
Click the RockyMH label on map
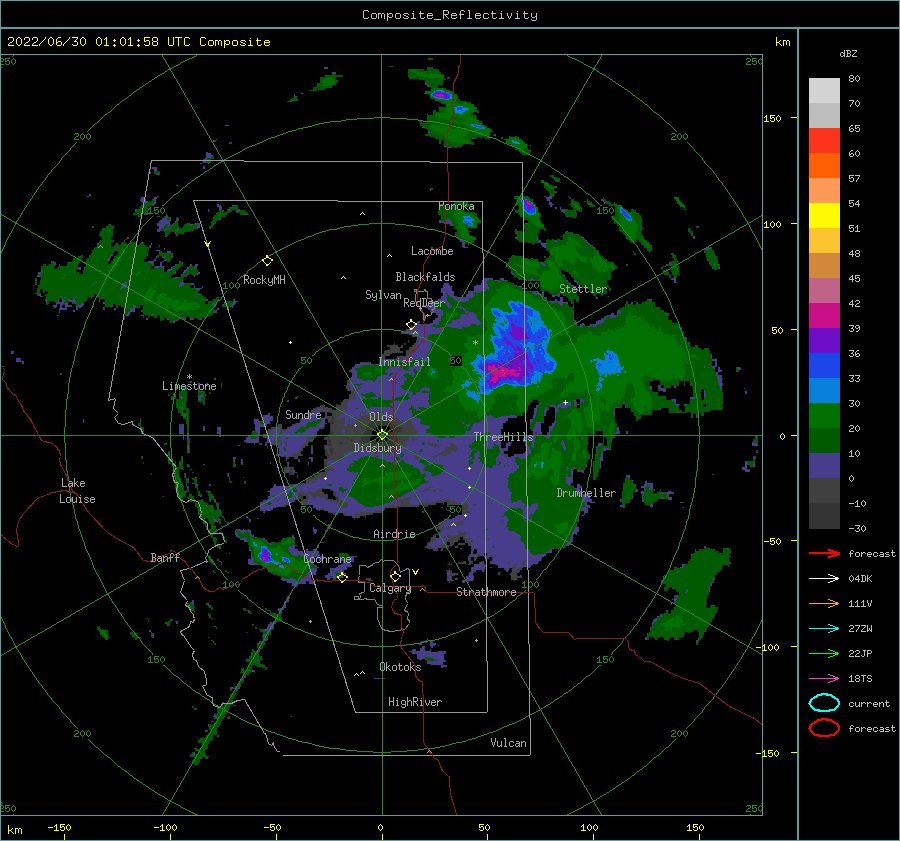(x=264, y=280)
